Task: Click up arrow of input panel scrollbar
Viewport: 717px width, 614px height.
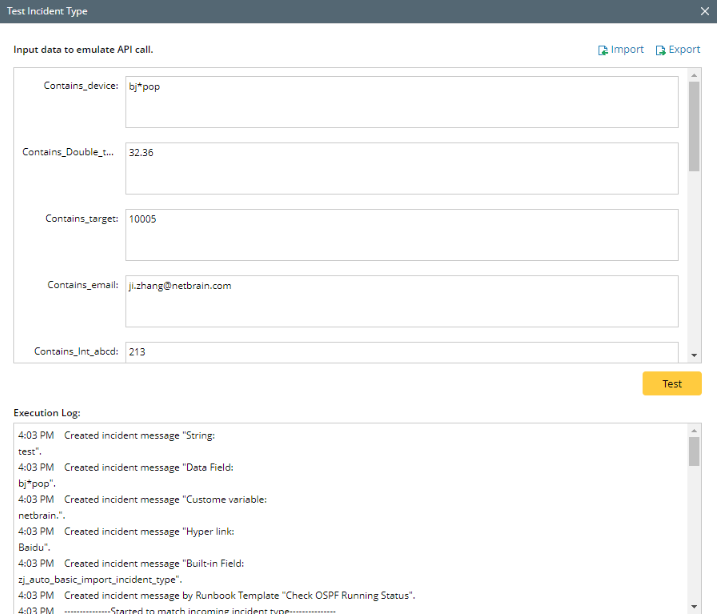Action: pos(694,75)
